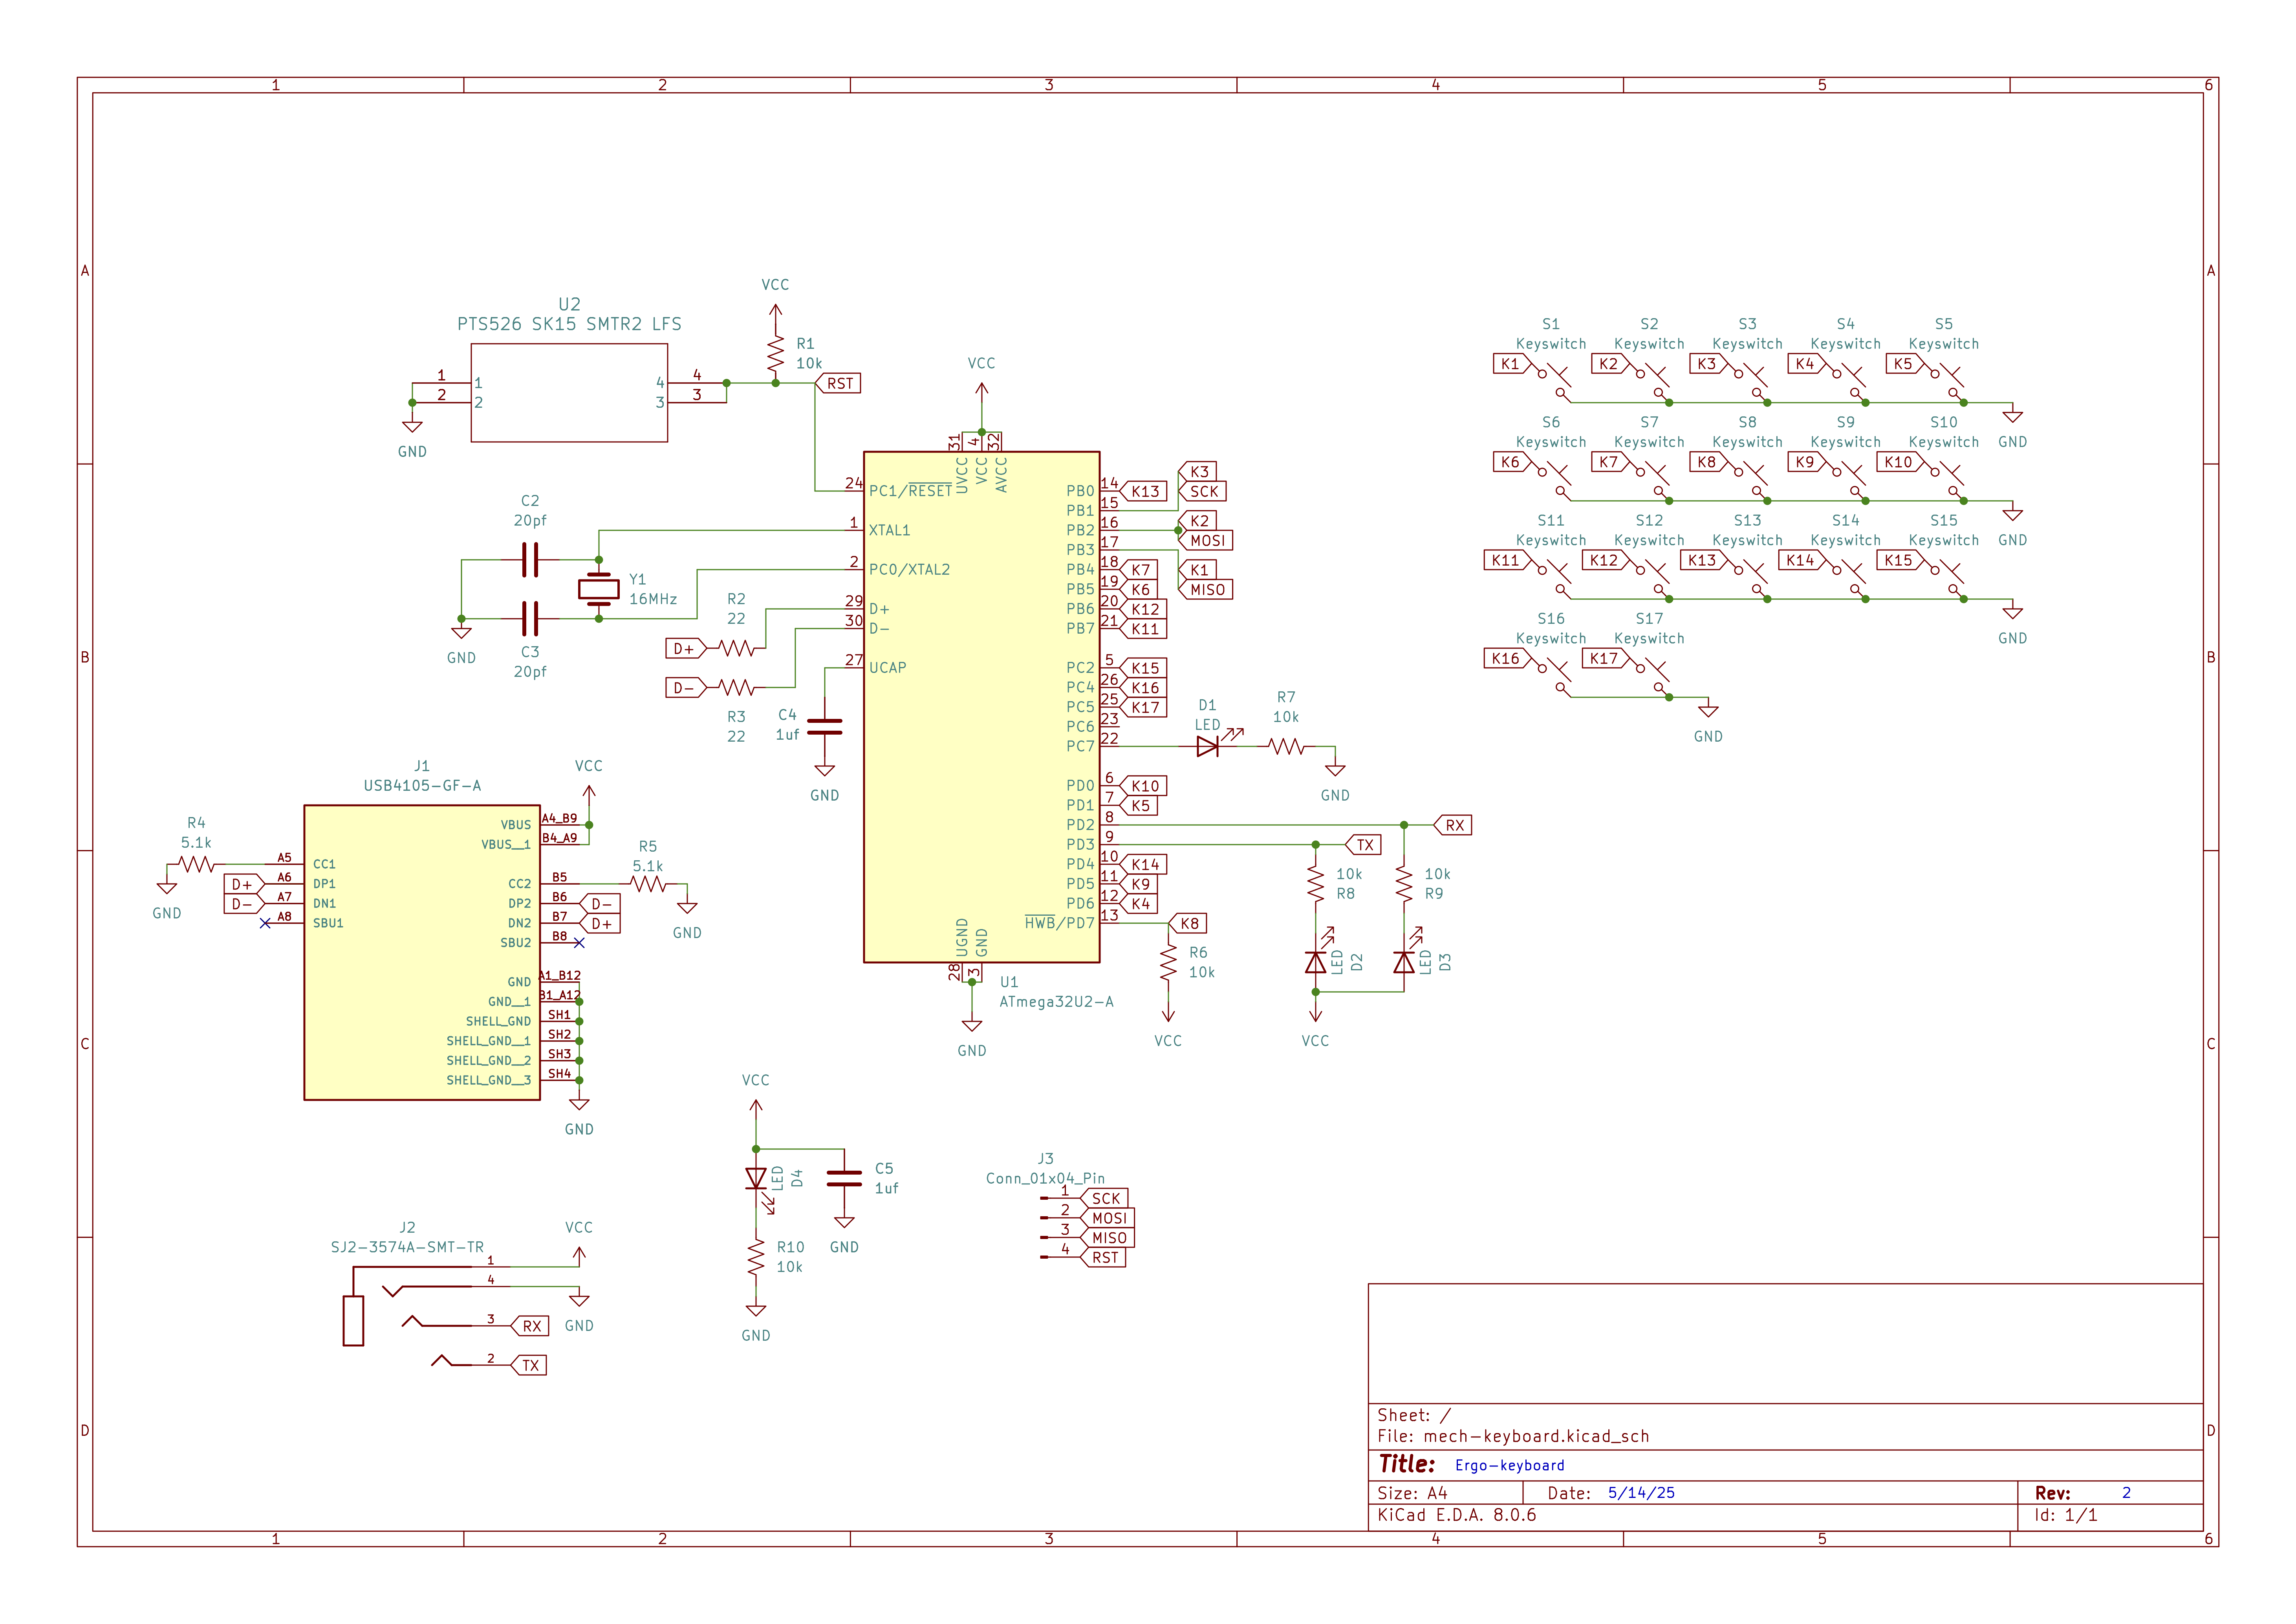Click the no-connect X on SBU2 pin
2296x1624 pixels.
tap(579, 943)
